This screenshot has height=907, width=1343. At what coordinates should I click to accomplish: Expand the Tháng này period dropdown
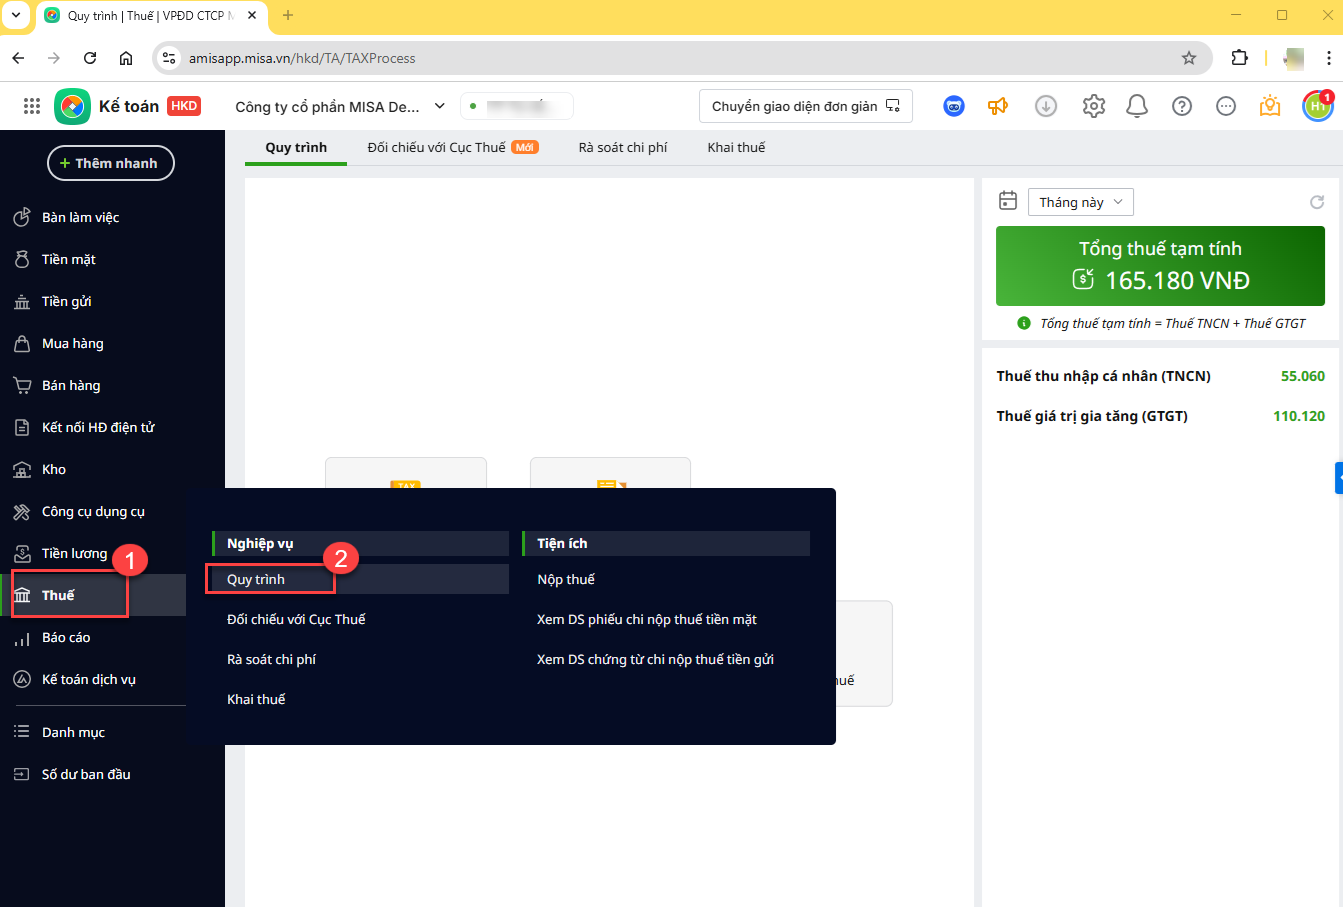pyautogui.click(x=1080, y=202)
